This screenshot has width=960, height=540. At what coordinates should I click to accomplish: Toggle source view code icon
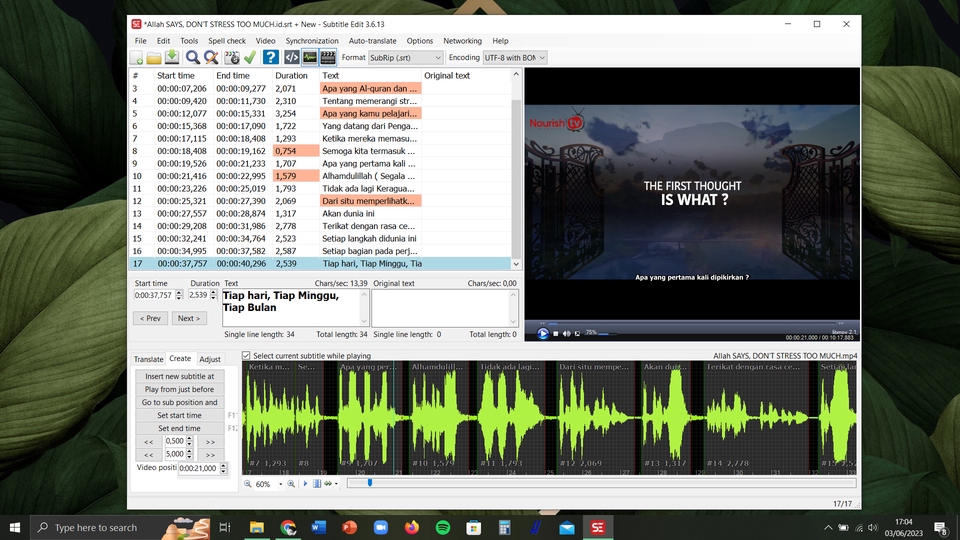point(291,58)
